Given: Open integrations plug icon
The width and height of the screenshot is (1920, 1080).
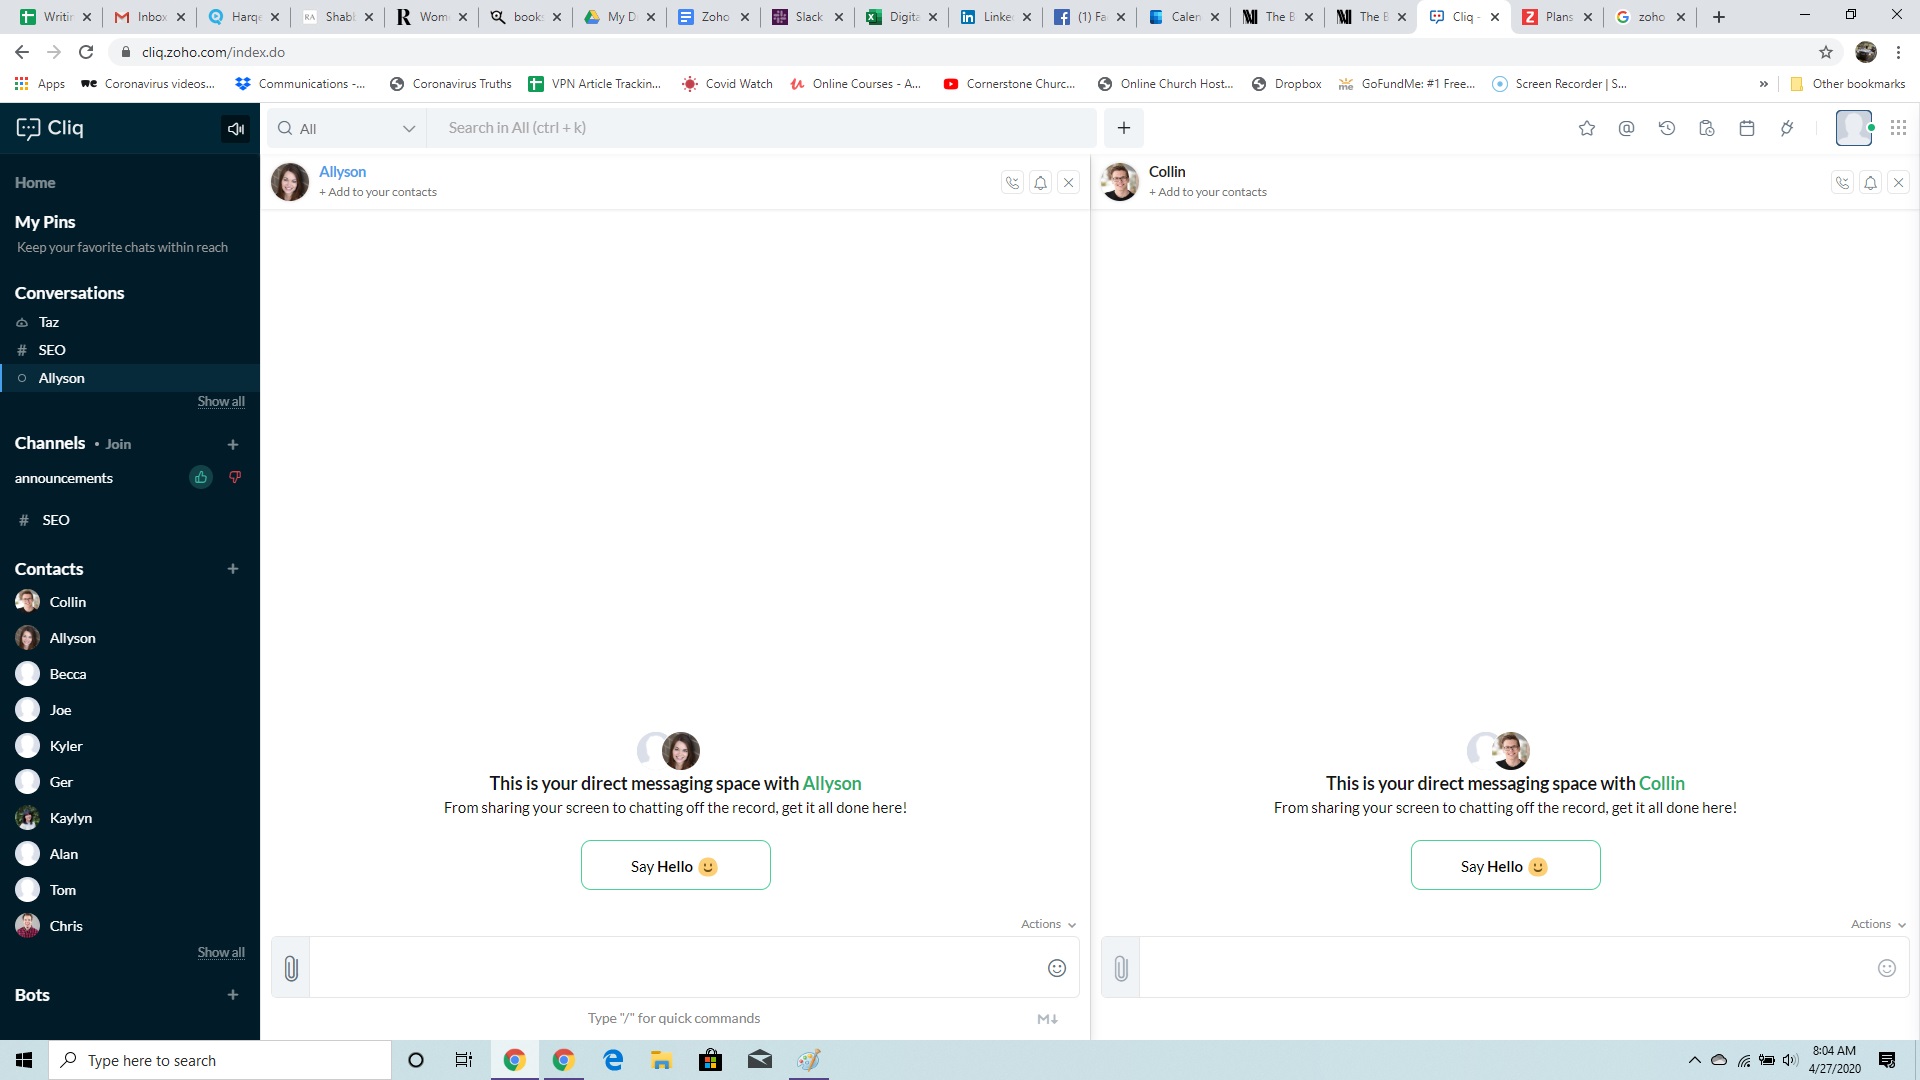Looking at the screenshot, I should (1787, 128).
